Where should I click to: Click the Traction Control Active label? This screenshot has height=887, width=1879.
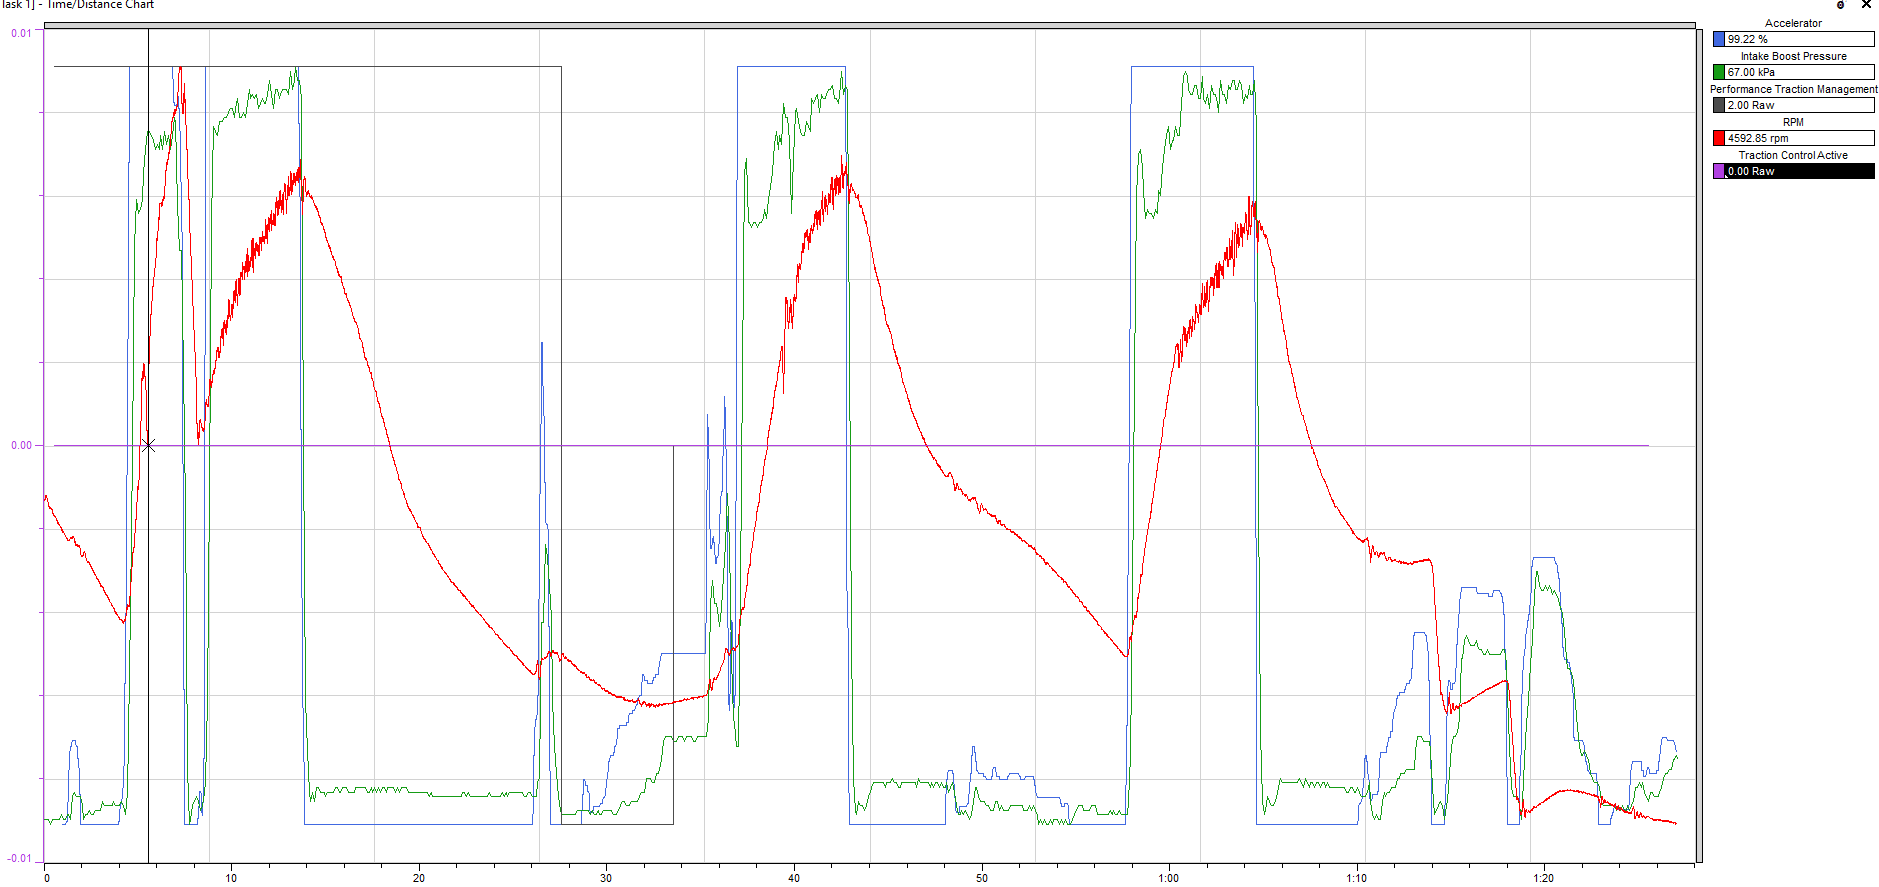1793,155
